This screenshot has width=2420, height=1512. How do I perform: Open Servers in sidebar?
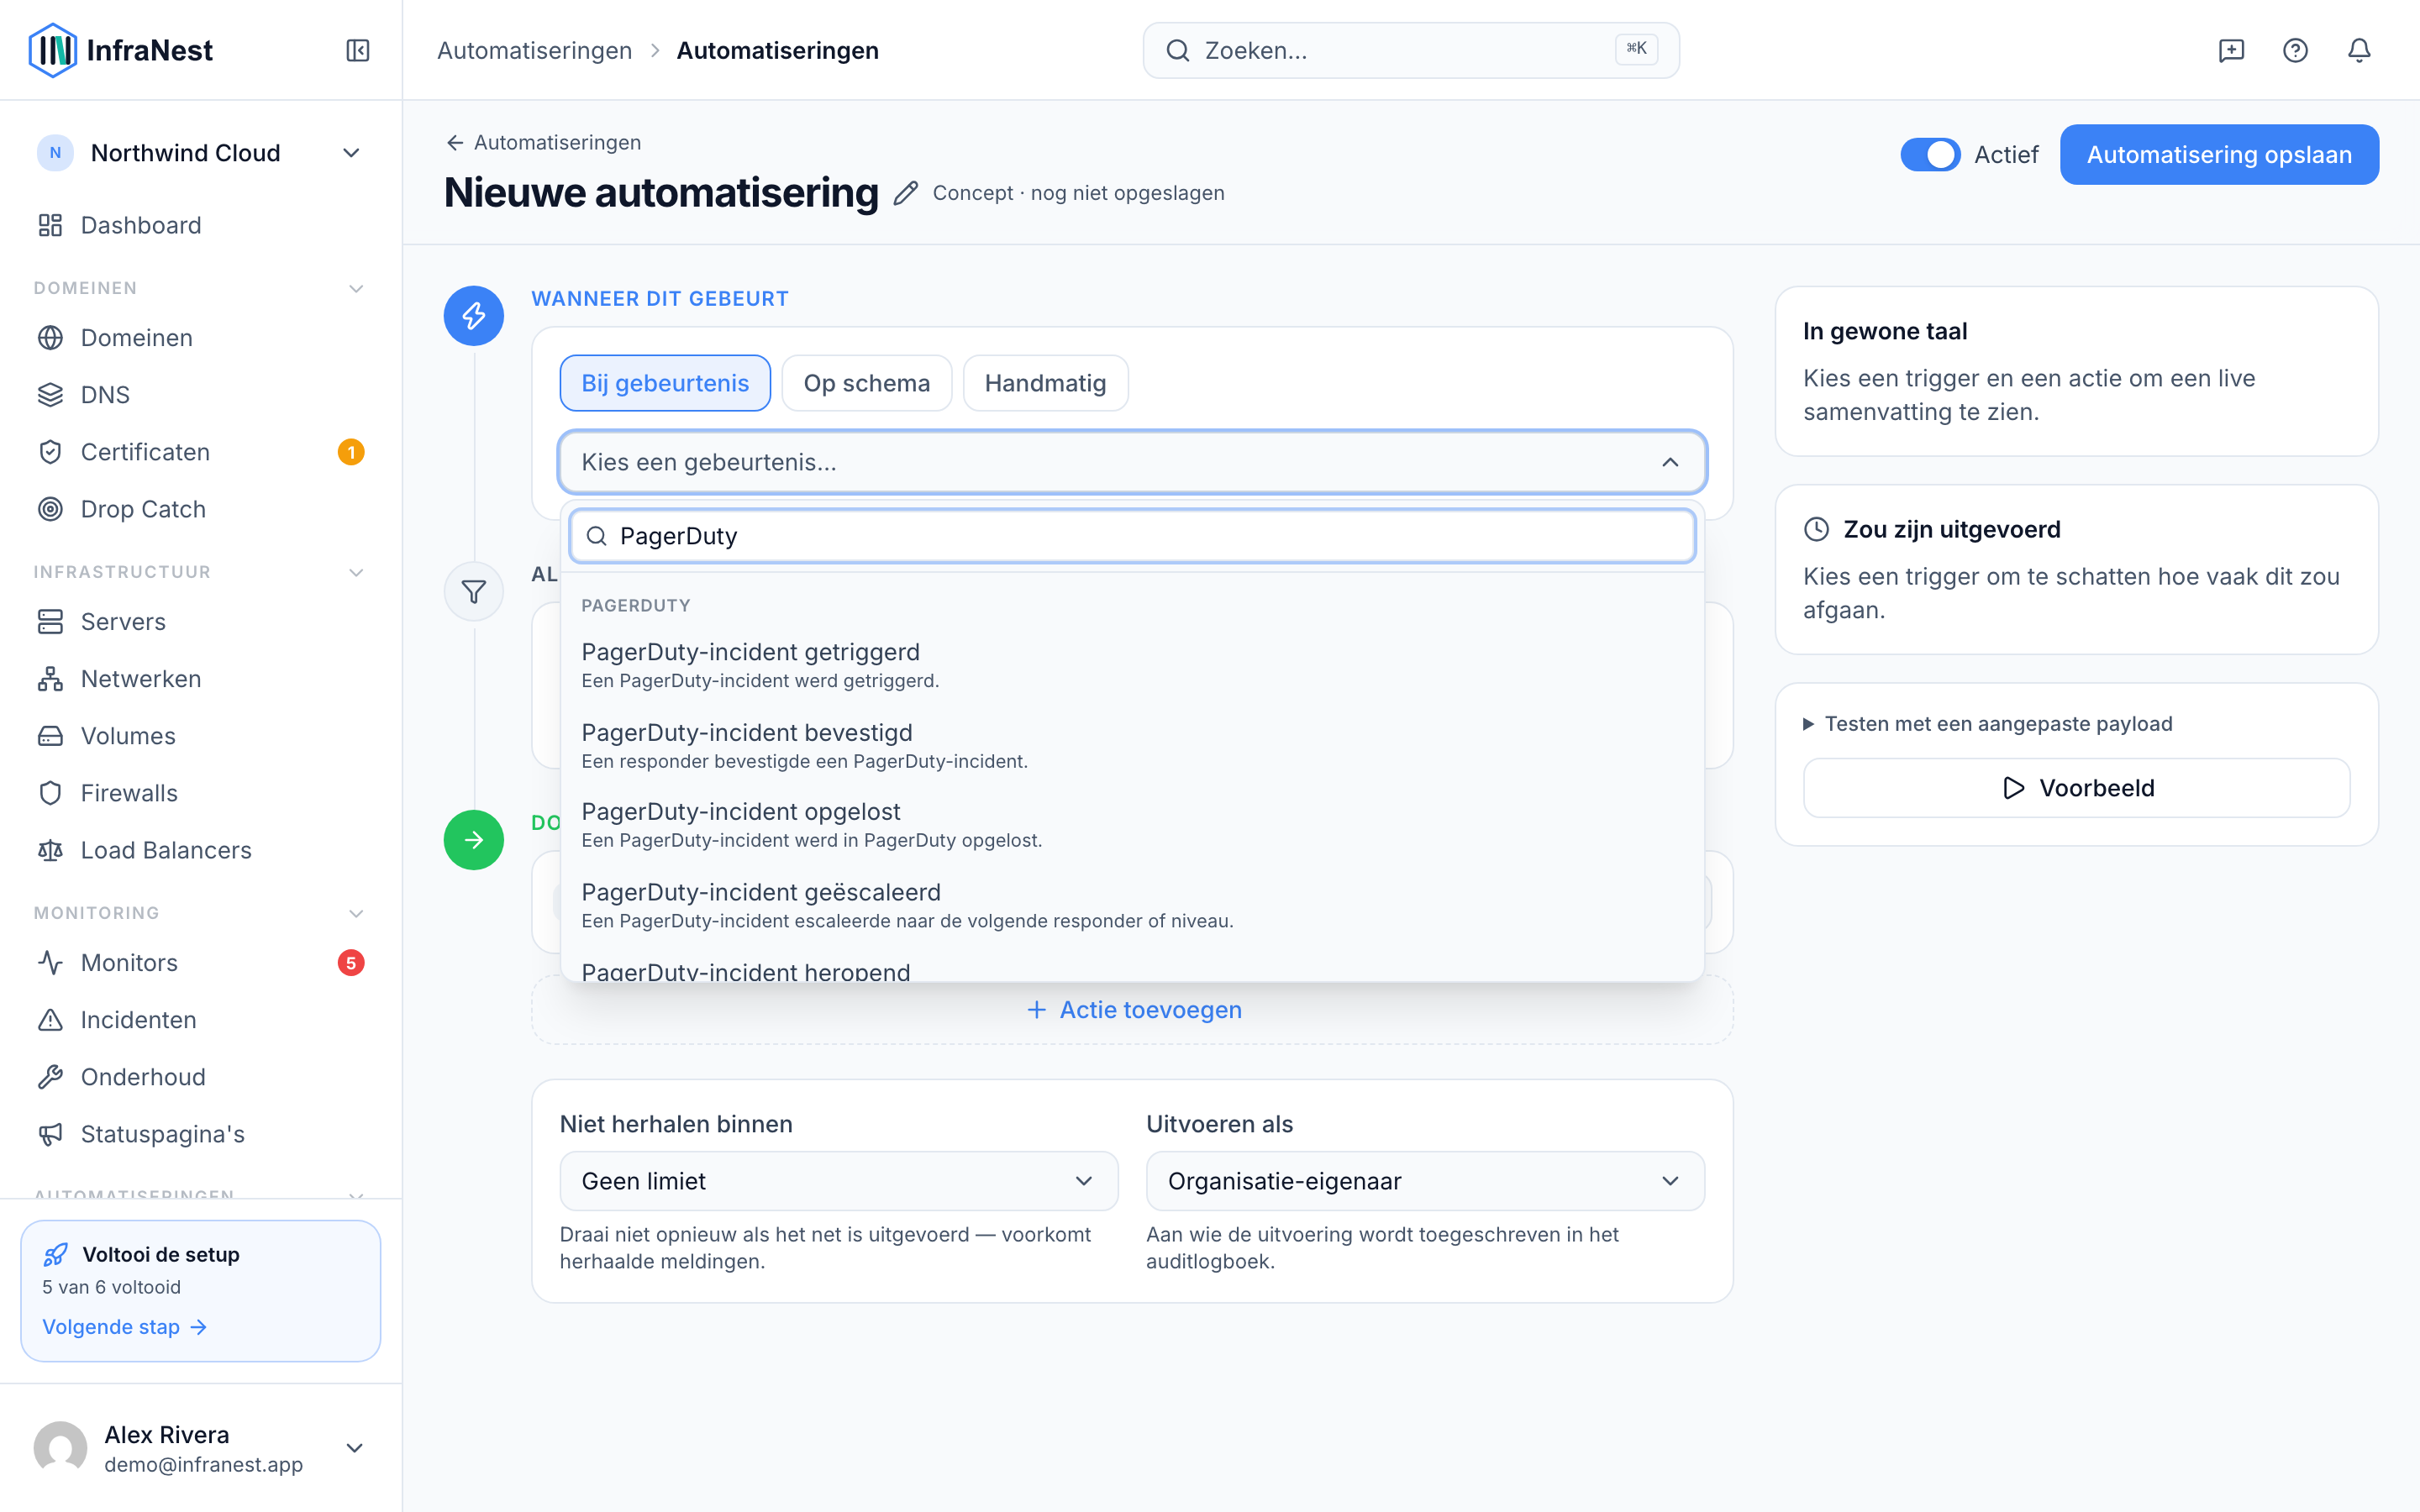click(200, 622)
